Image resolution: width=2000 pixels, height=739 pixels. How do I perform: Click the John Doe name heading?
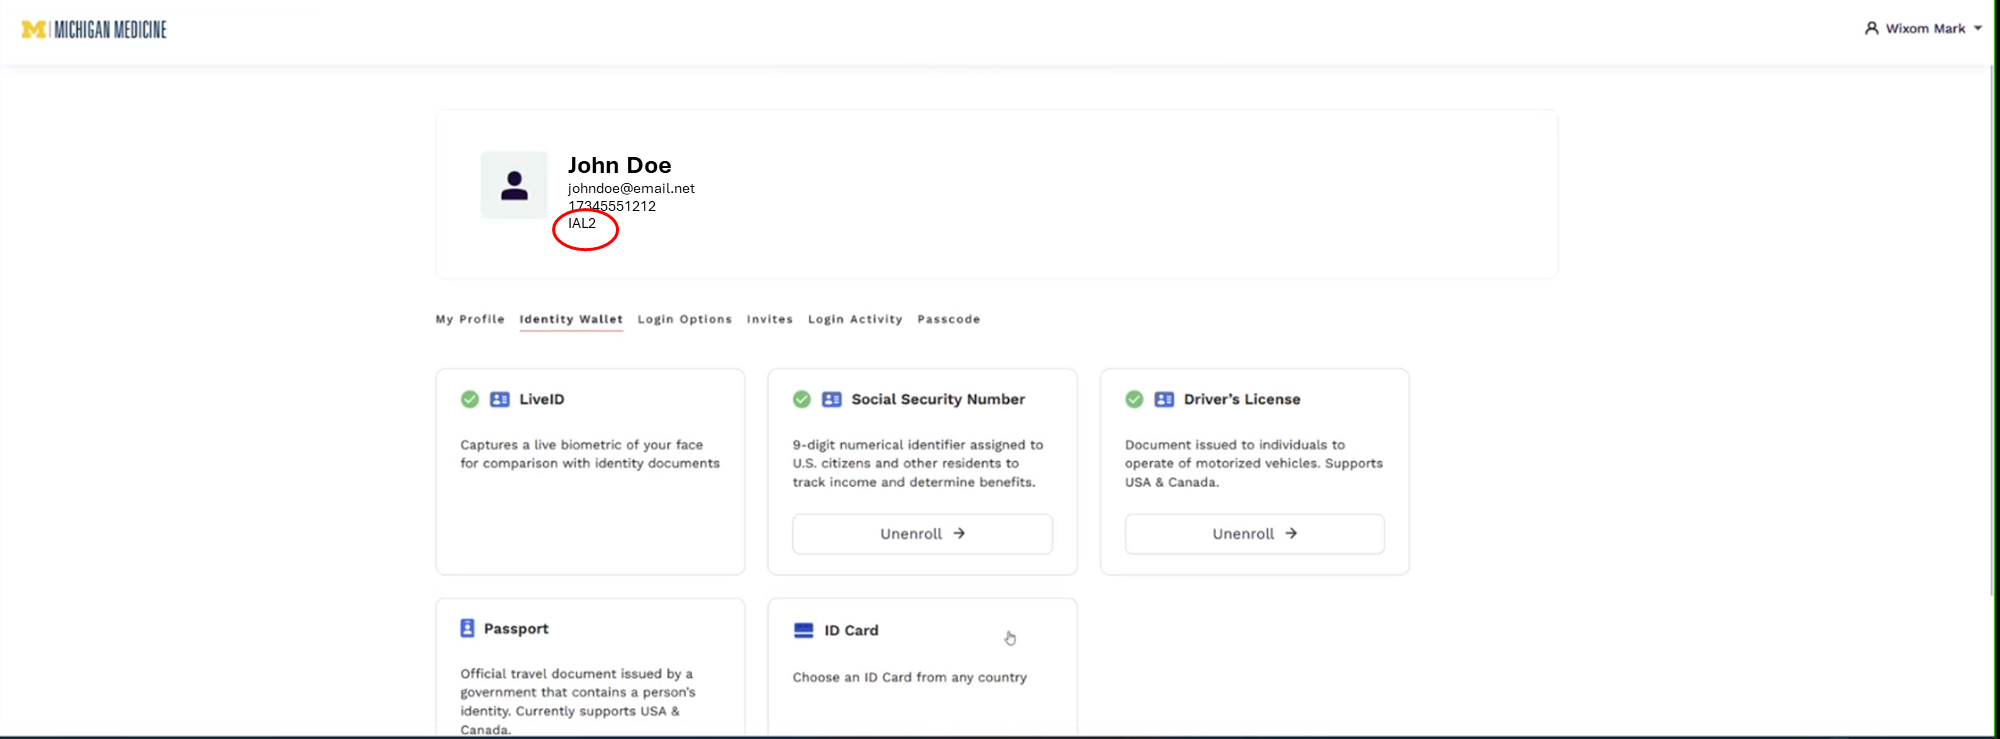(619, 165)
